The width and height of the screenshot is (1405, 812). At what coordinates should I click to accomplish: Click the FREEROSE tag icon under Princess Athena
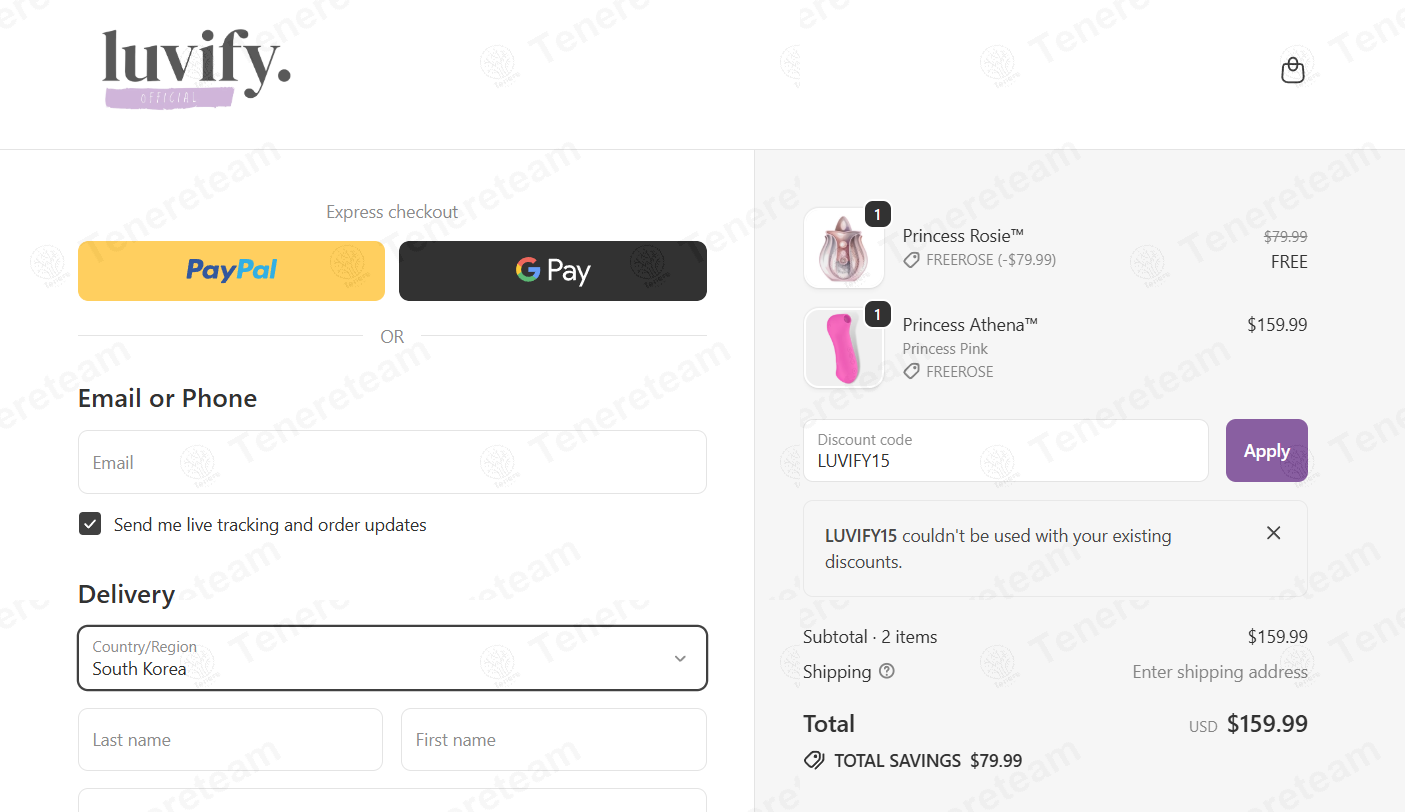[911, 371]
